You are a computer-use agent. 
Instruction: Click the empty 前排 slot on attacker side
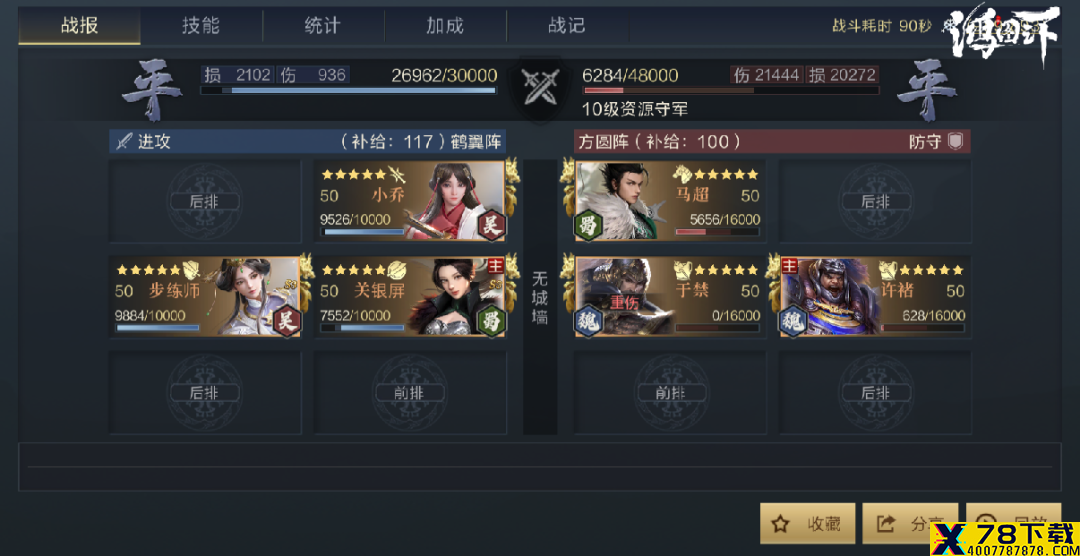[x=411, y=393]
